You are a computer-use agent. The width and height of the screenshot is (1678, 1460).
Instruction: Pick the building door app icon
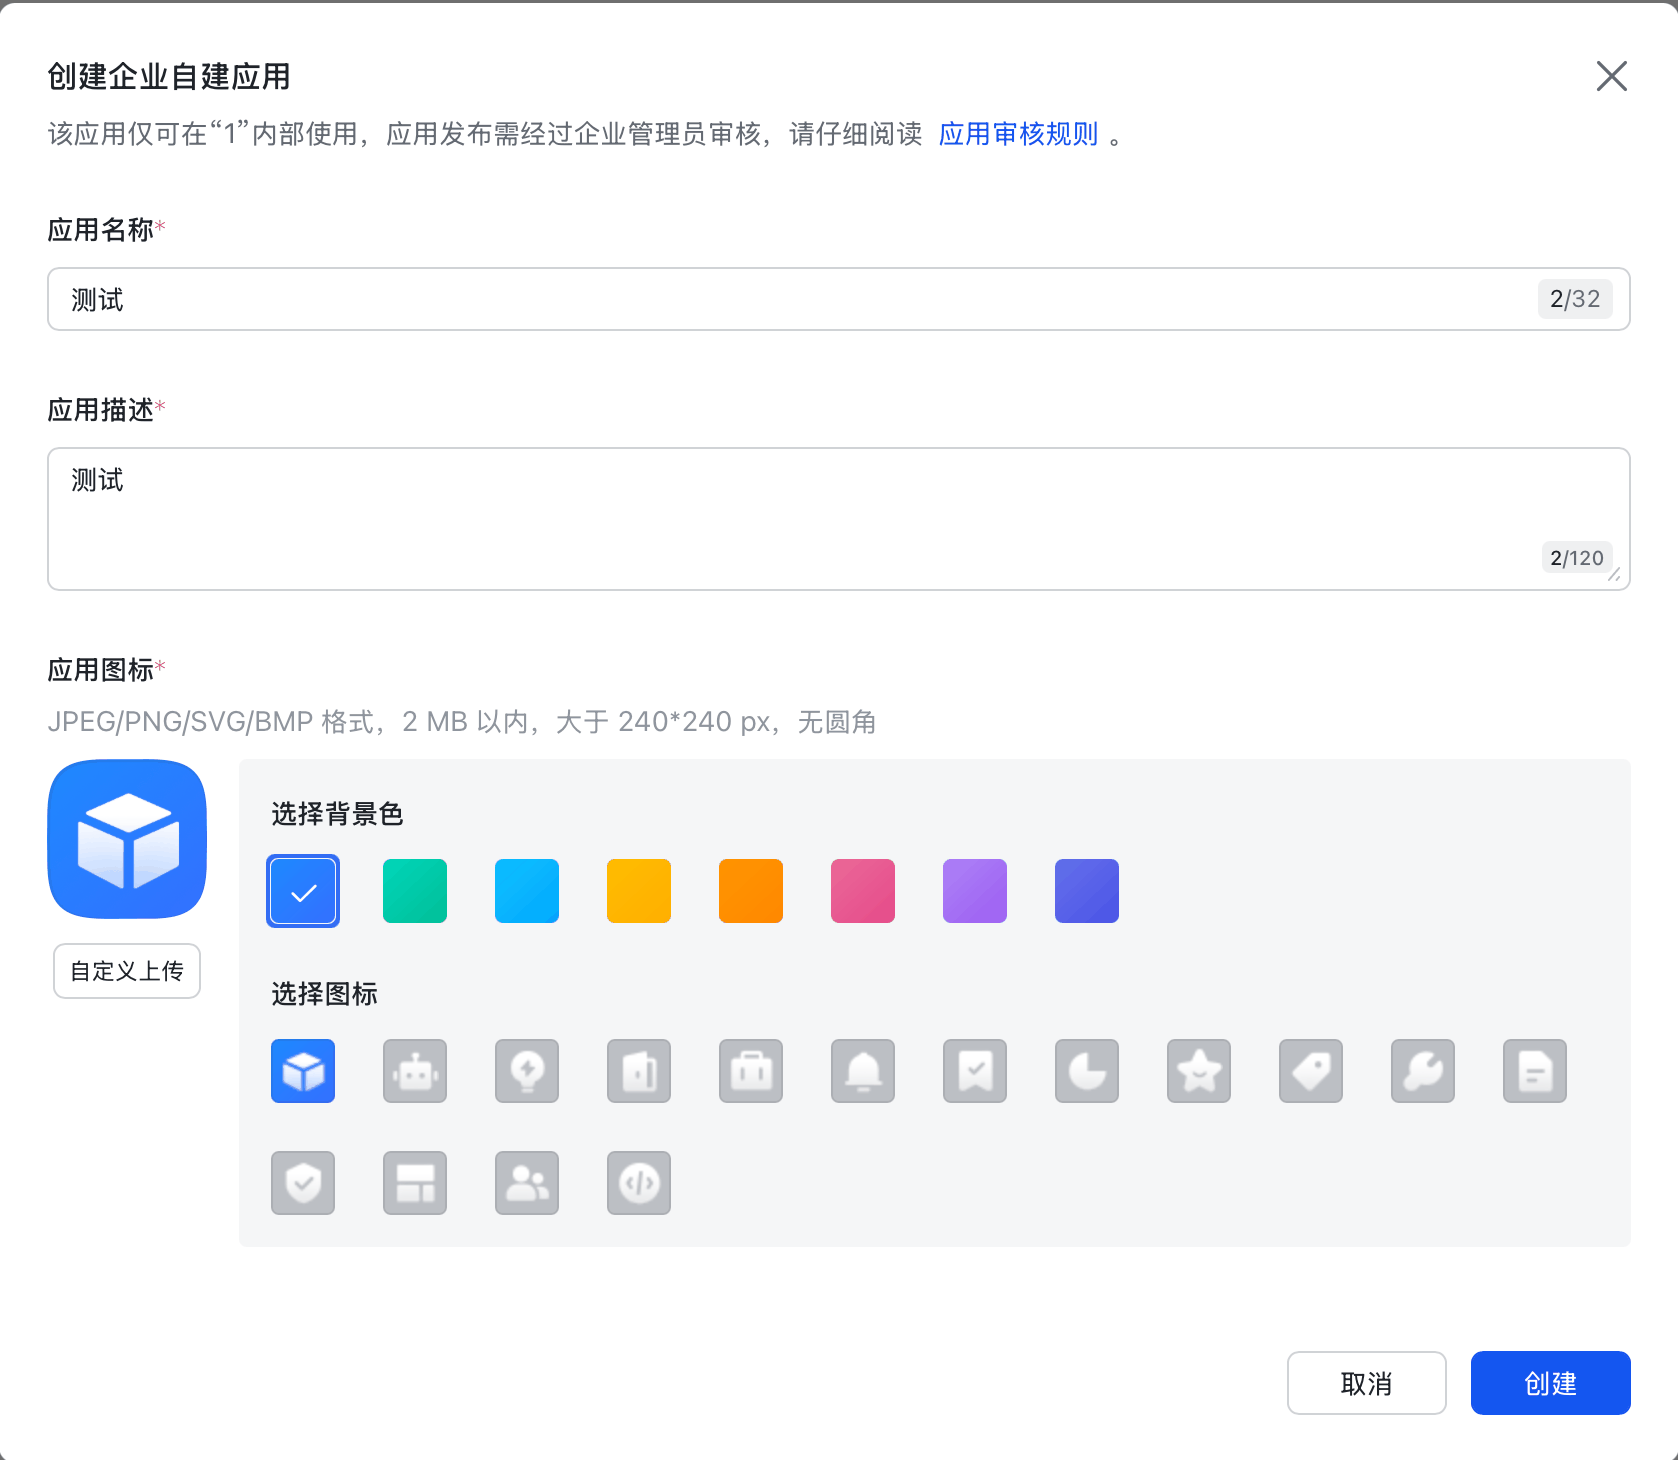pyautogui.click(x=639, y=1071)
